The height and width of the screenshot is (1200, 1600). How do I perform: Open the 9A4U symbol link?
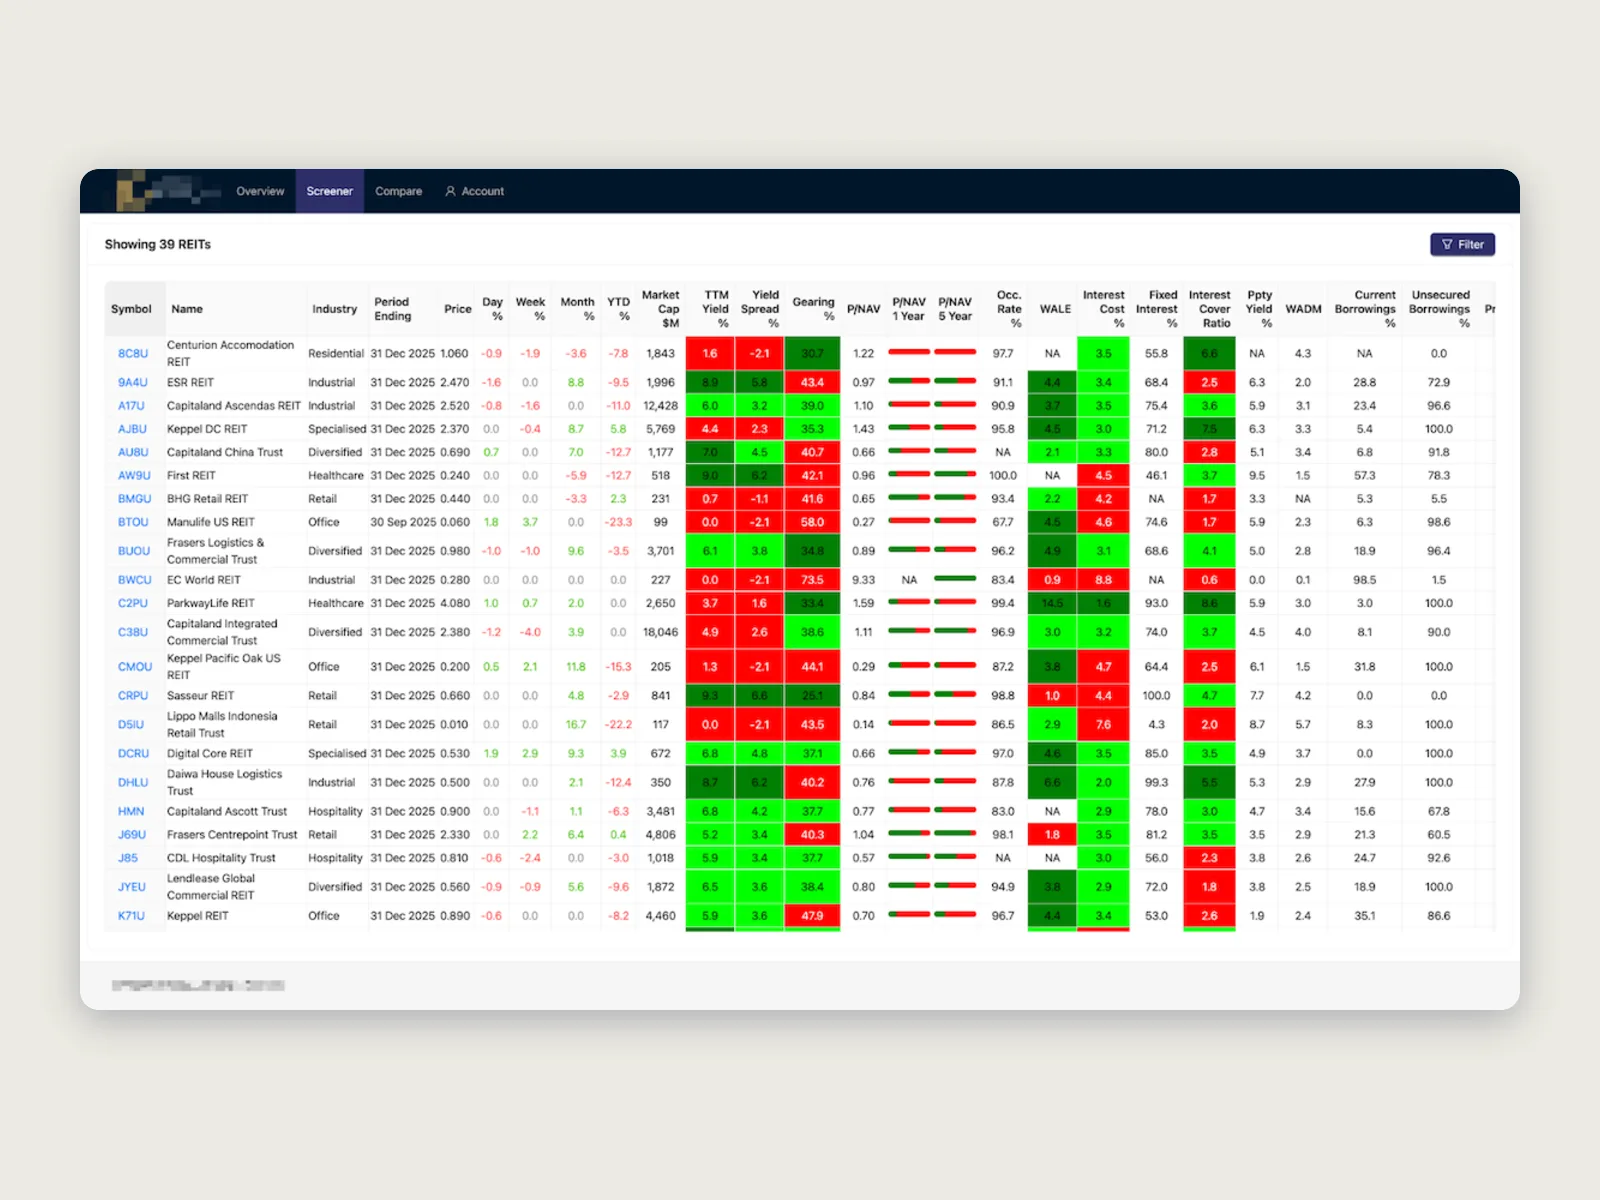(x=133, y=383)
